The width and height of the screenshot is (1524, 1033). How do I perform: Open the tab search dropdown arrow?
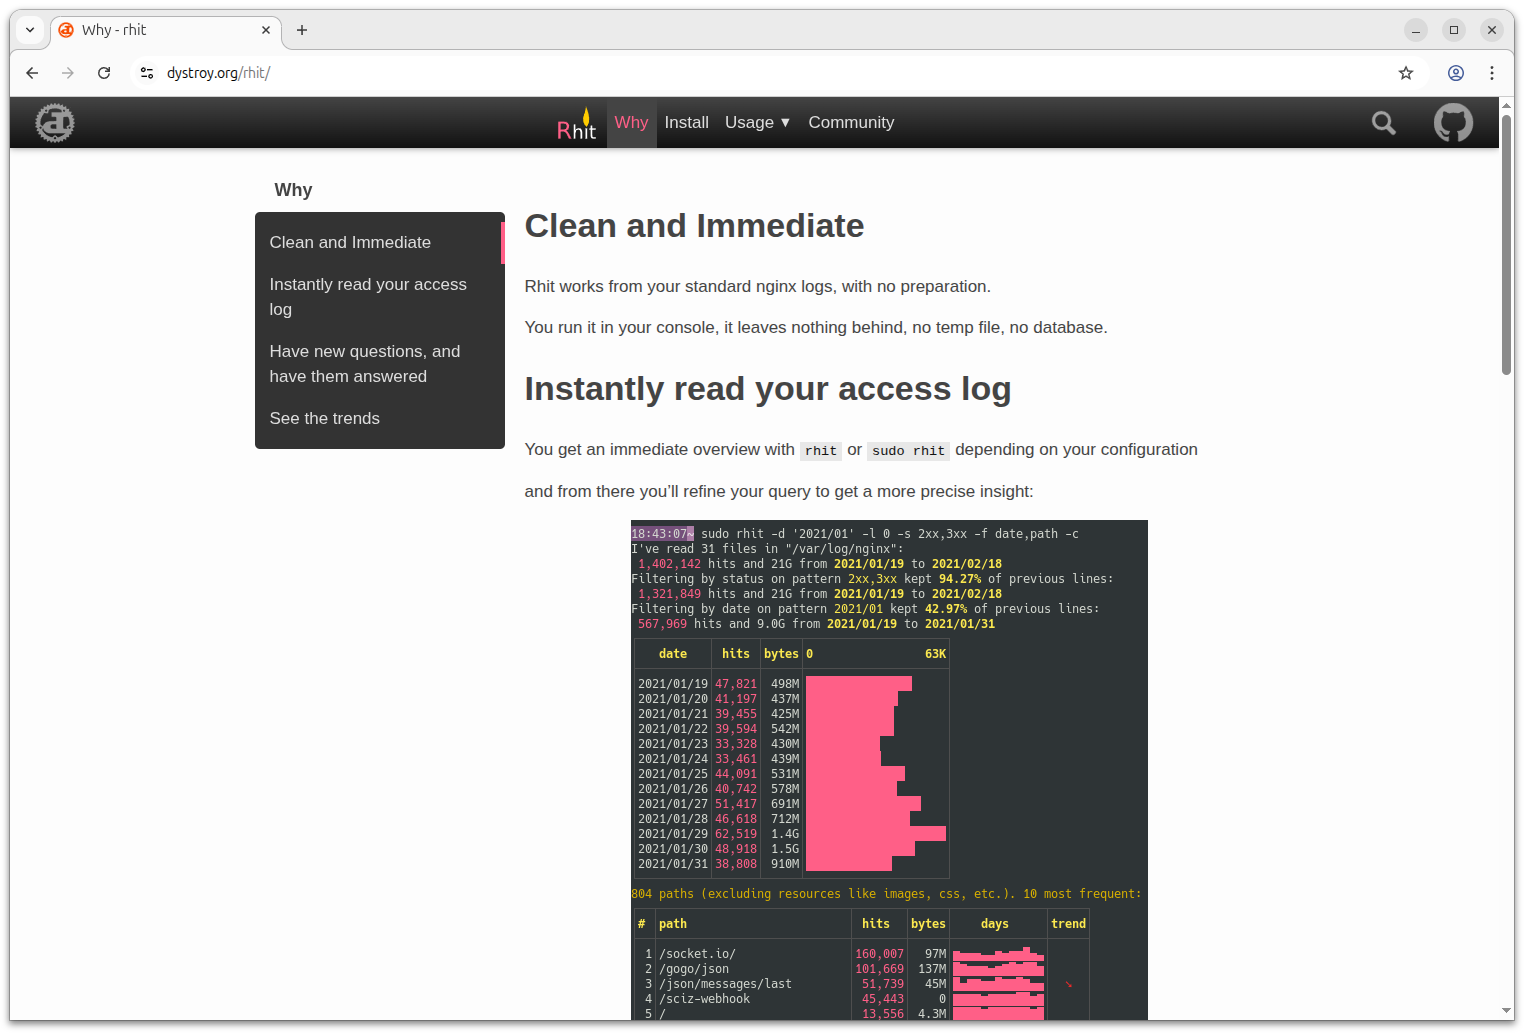[30, 30]
